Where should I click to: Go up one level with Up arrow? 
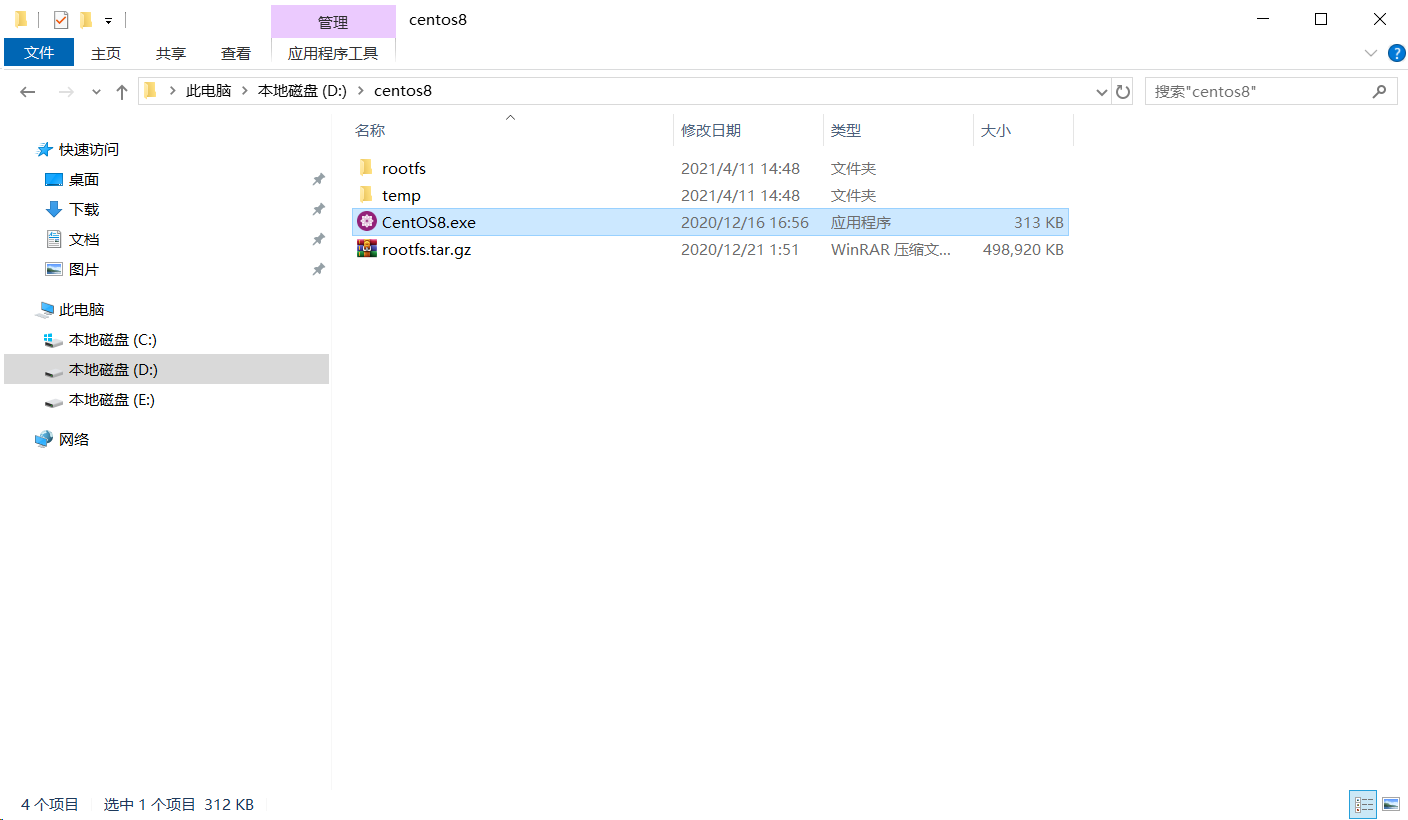click(x=122, y=91)
